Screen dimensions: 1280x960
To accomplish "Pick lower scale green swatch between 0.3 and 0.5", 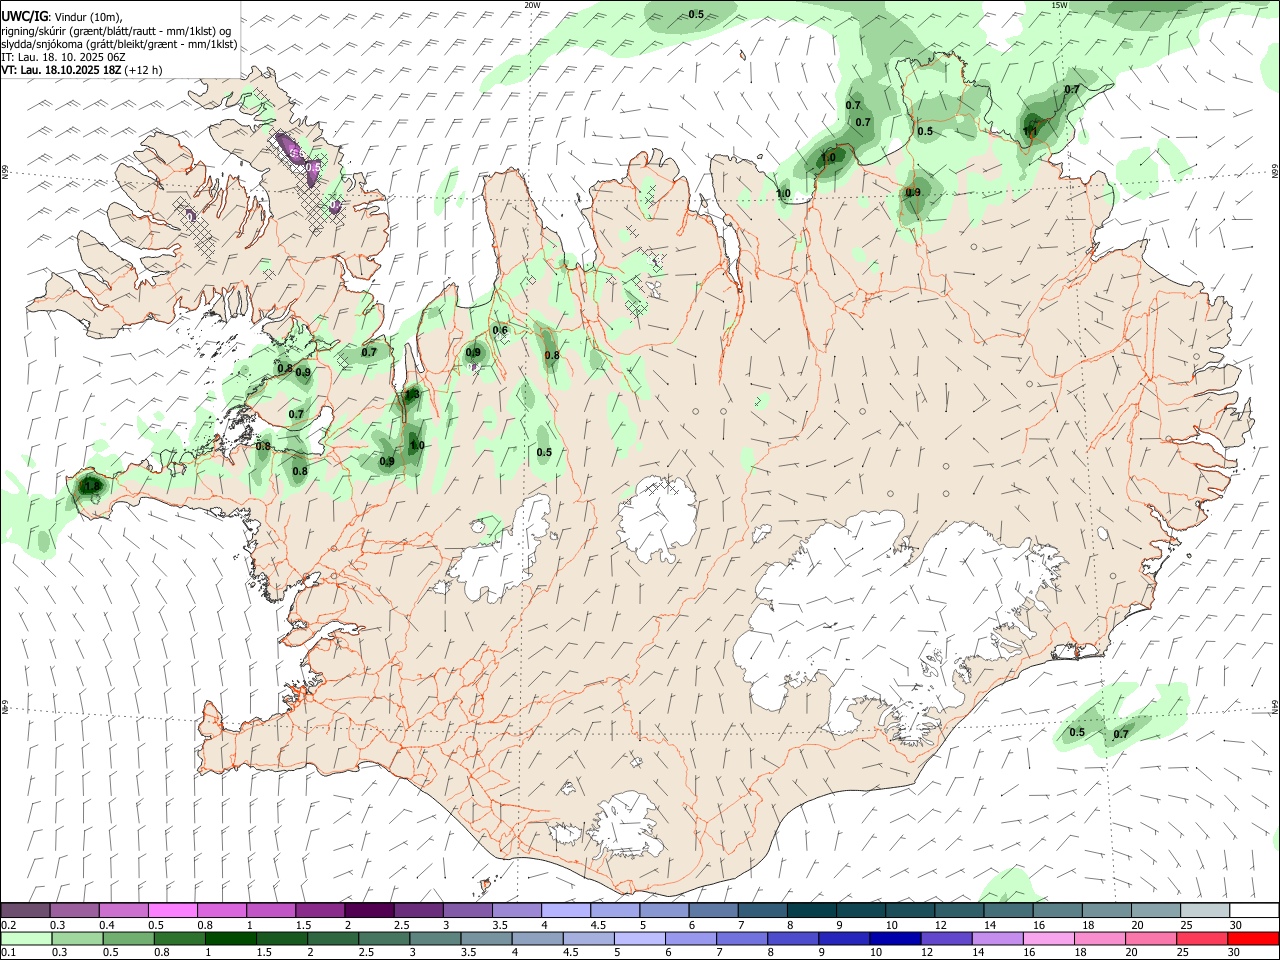I will [x=78, y=939].
